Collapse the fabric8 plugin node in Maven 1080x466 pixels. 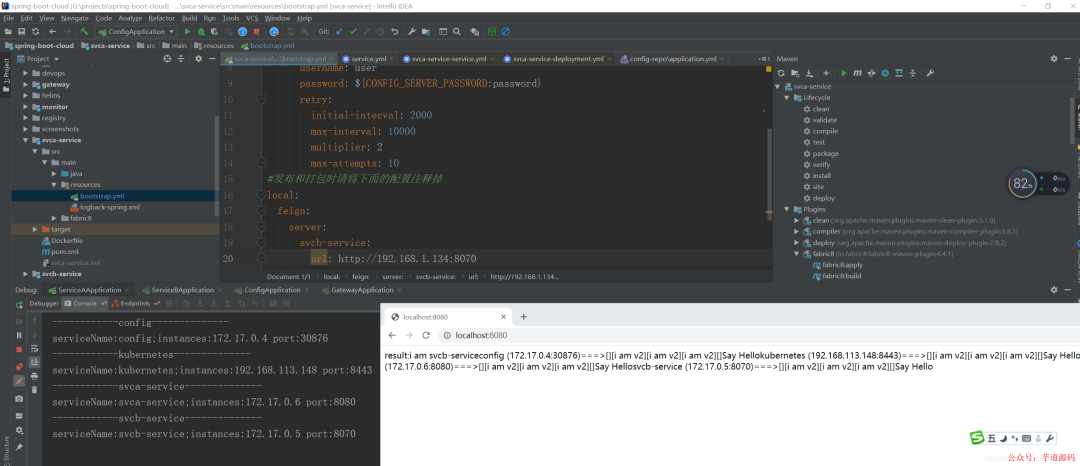[797, 254]
